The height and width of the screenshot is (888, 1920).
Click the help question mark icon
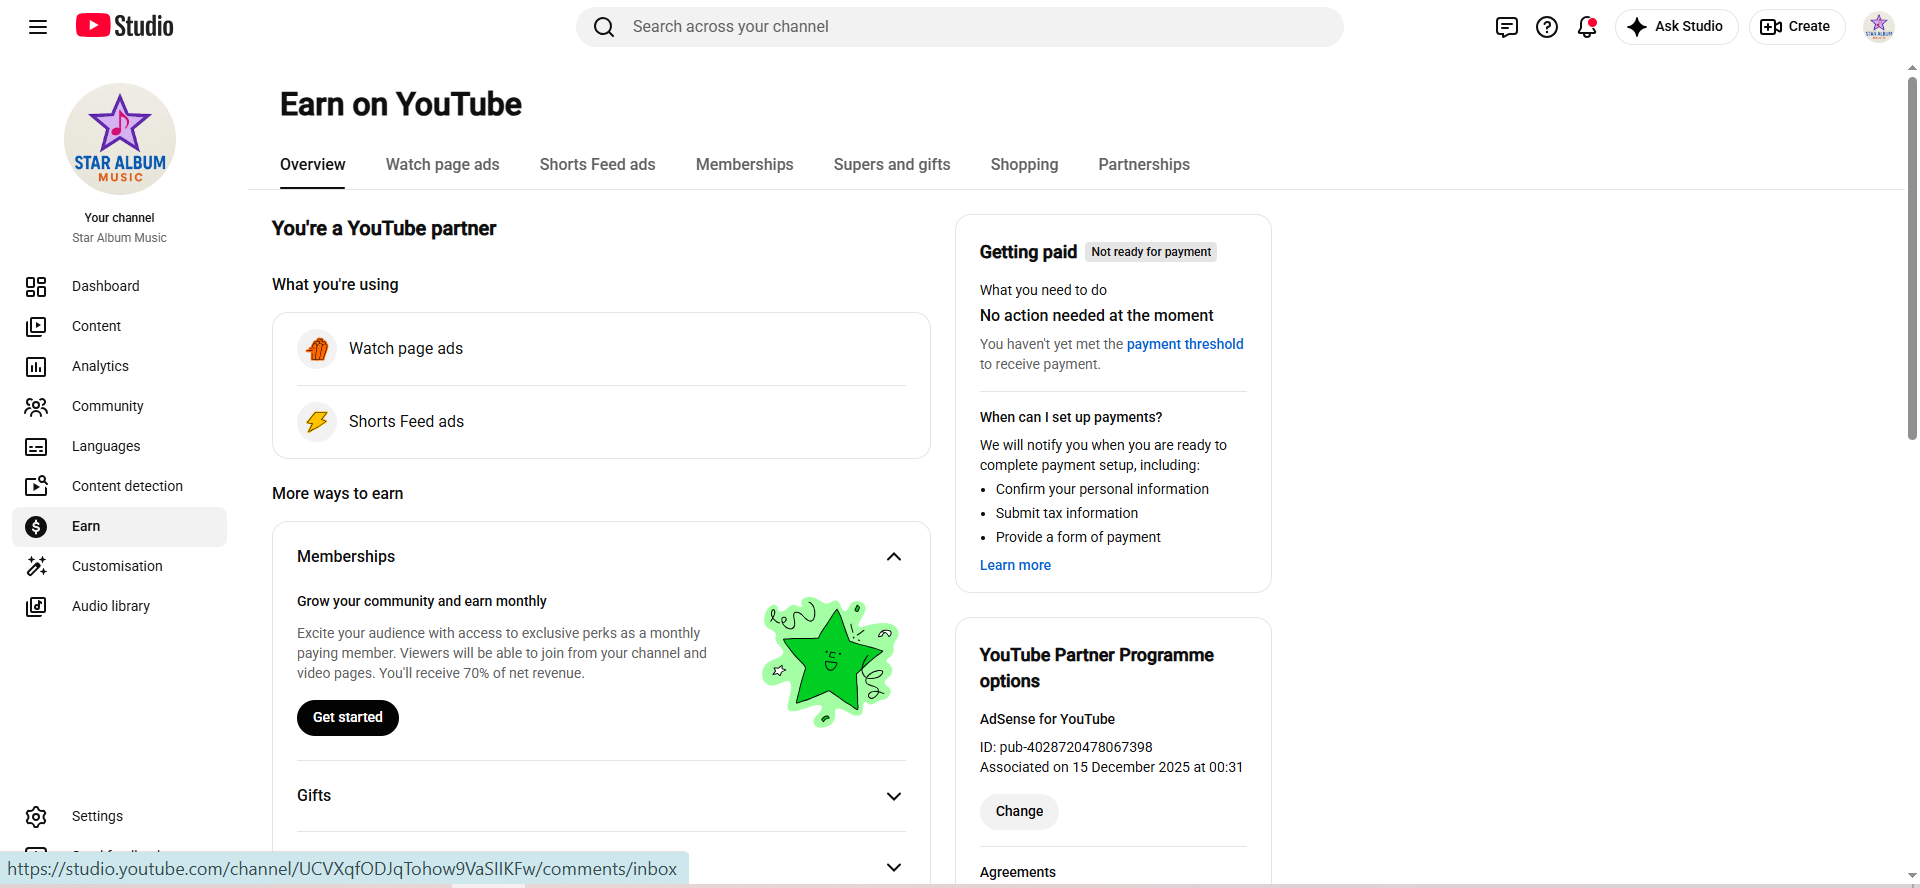coord(1547,27)
